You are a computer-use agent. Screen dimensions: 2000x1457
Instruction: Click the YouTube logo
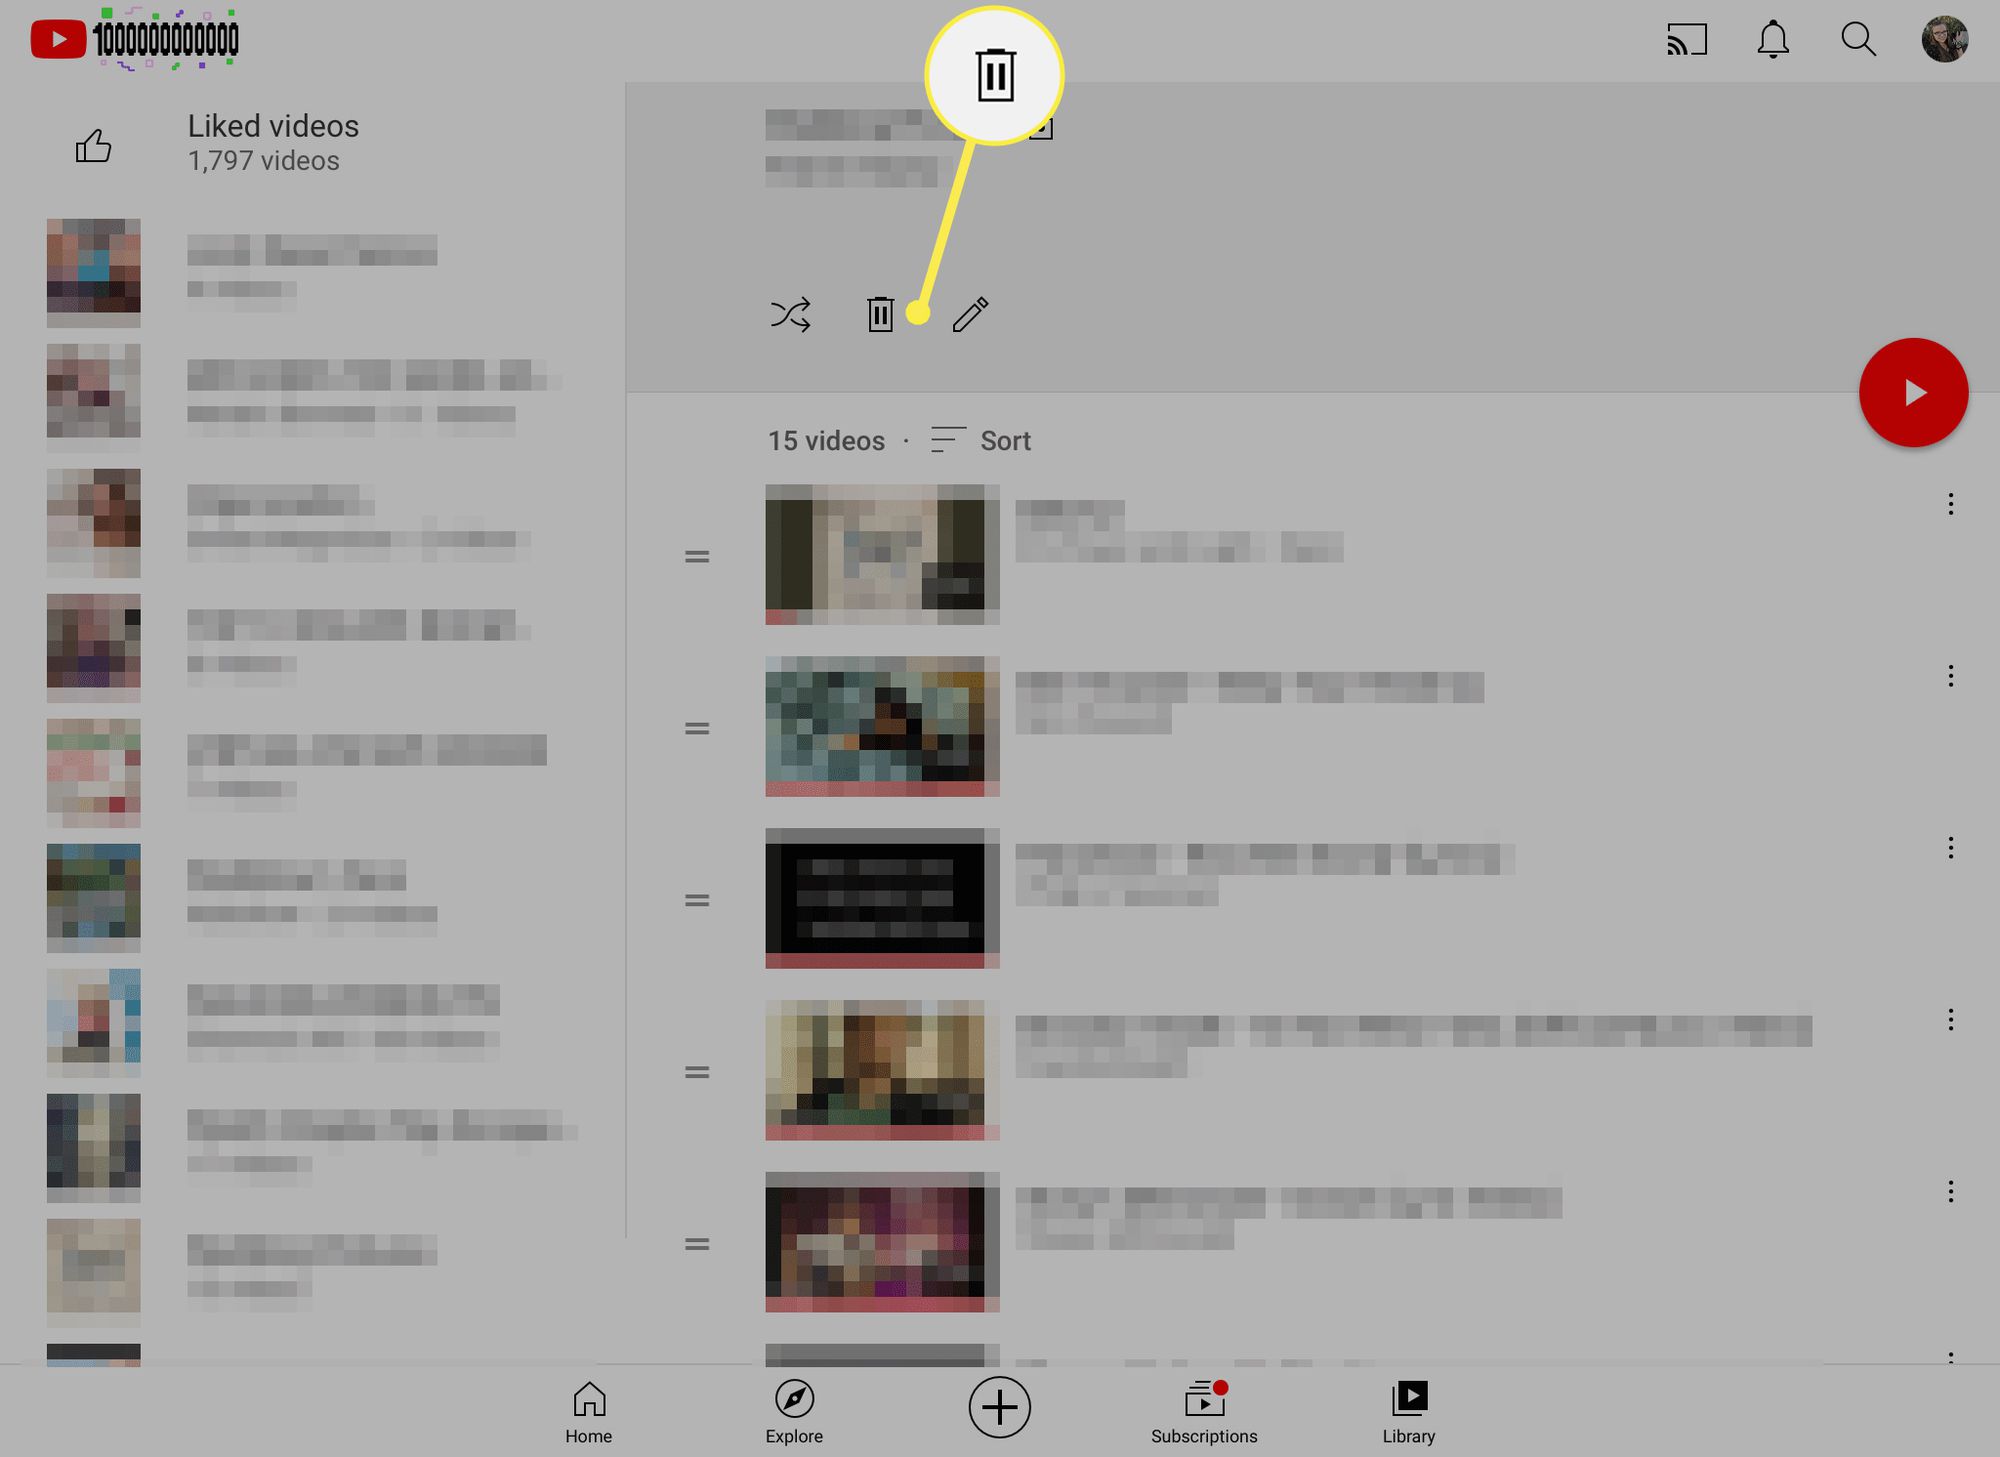coord(134,39)
